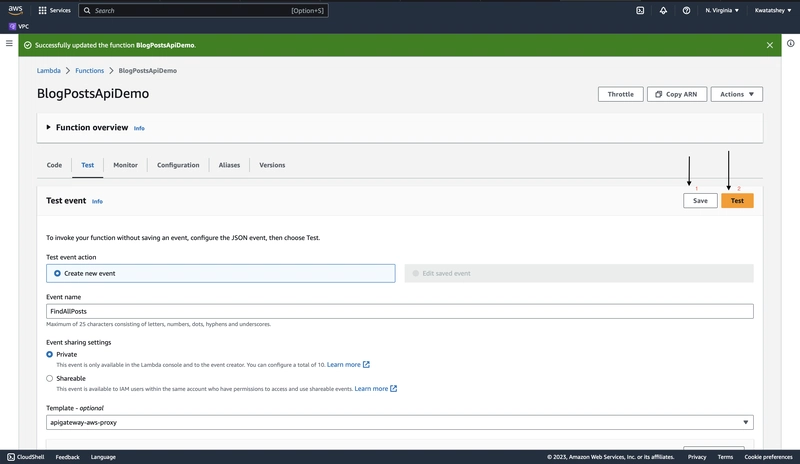The height and width of the screenshot is (464, 800).
Task: Open the N. Virginia region selector
Action: (x=721, y=10)
